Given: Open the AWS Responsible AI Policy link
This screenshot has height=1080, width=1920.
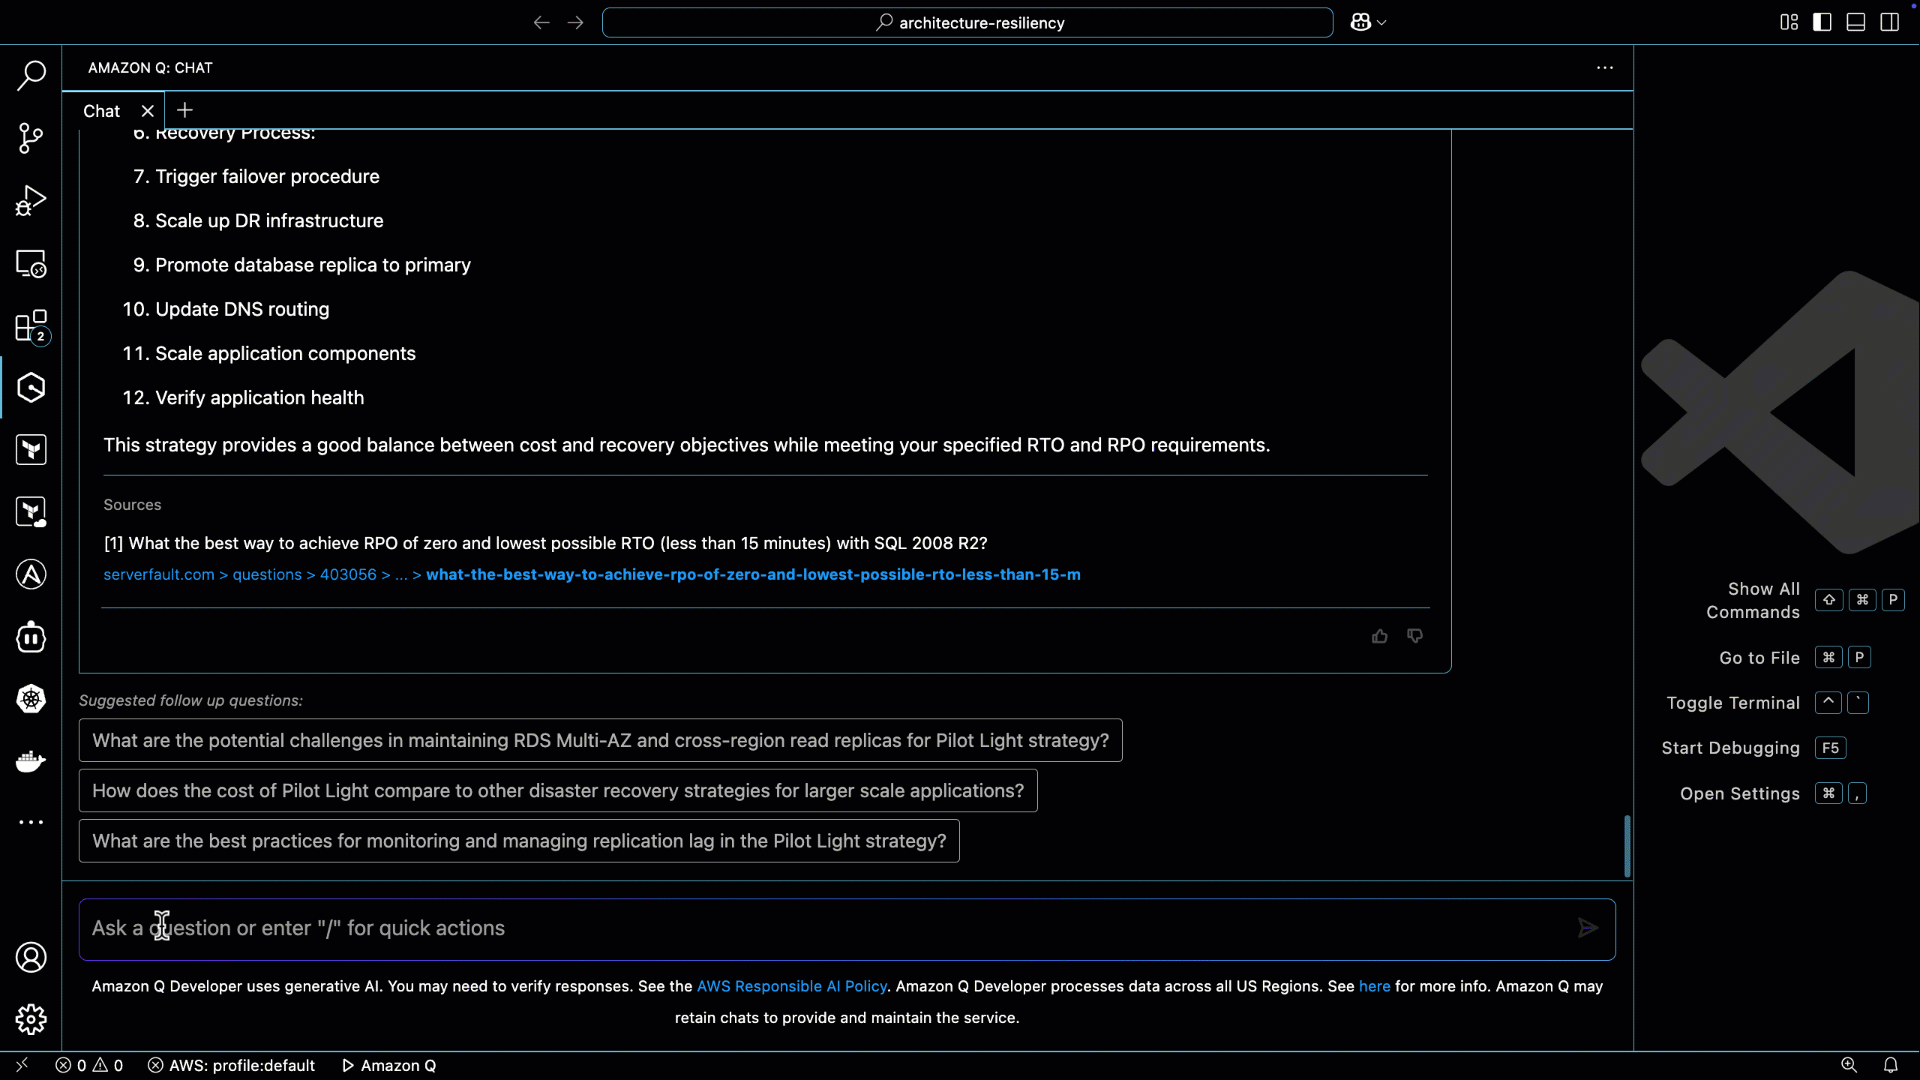Looking at the screenshot, I should coord(791,986).
